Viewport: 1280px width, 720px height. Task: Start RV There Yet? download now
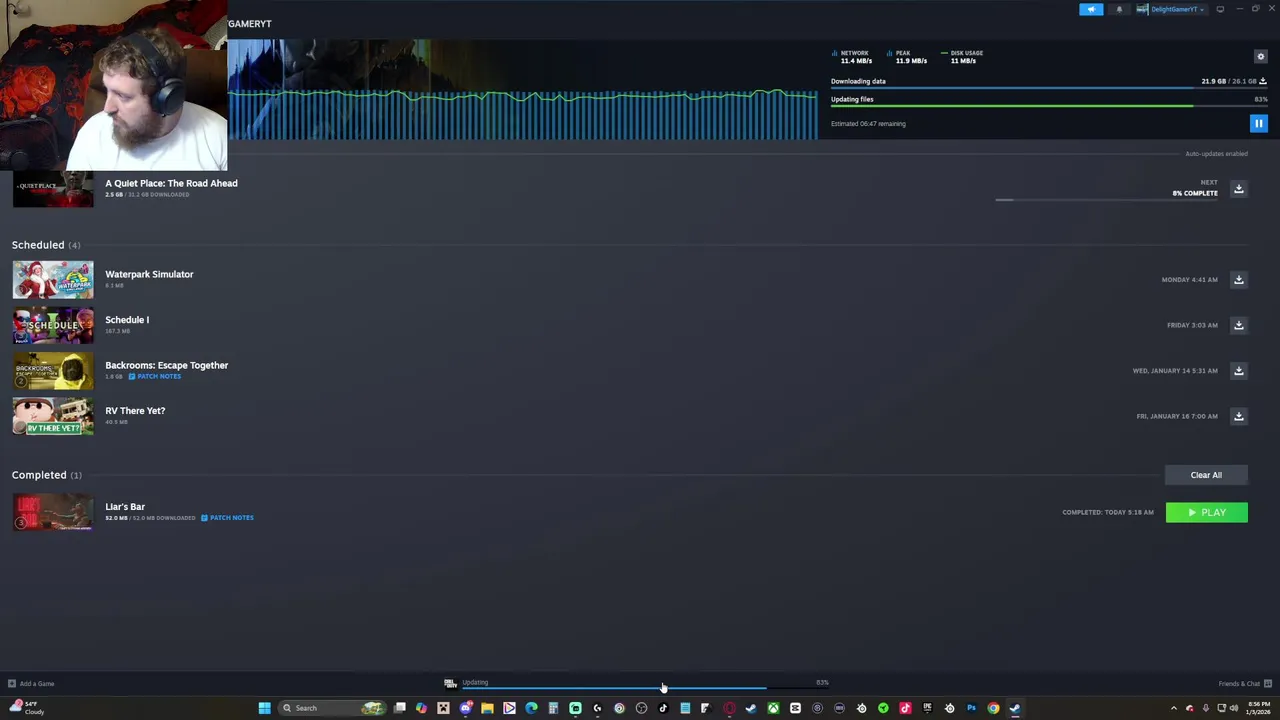point(1238,416)
